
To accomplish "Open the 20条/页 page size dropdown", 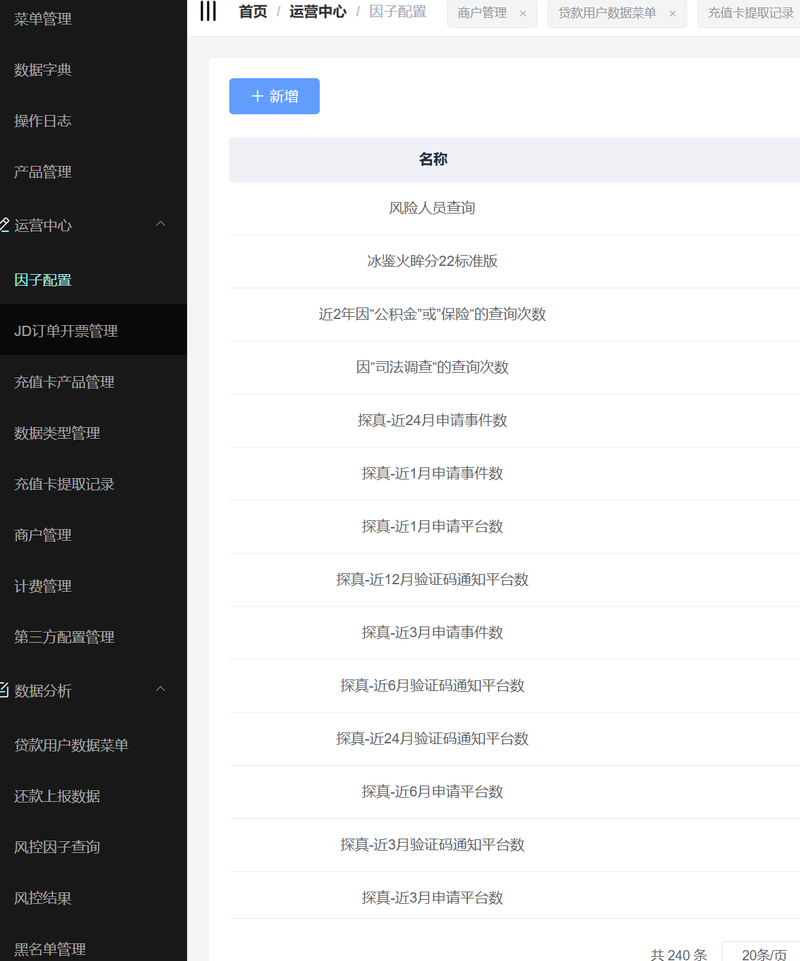I will pos(761,954).
